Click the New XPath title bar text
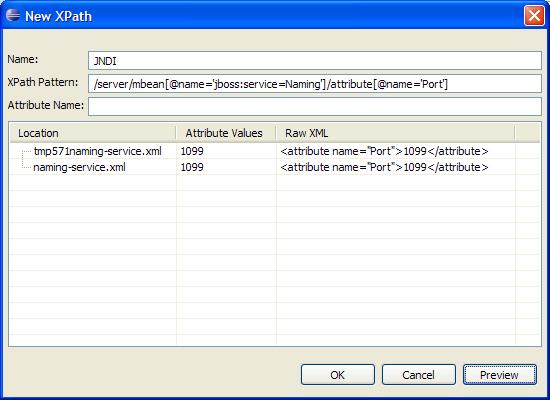This screenshot has width=550, height=400. 58,16
